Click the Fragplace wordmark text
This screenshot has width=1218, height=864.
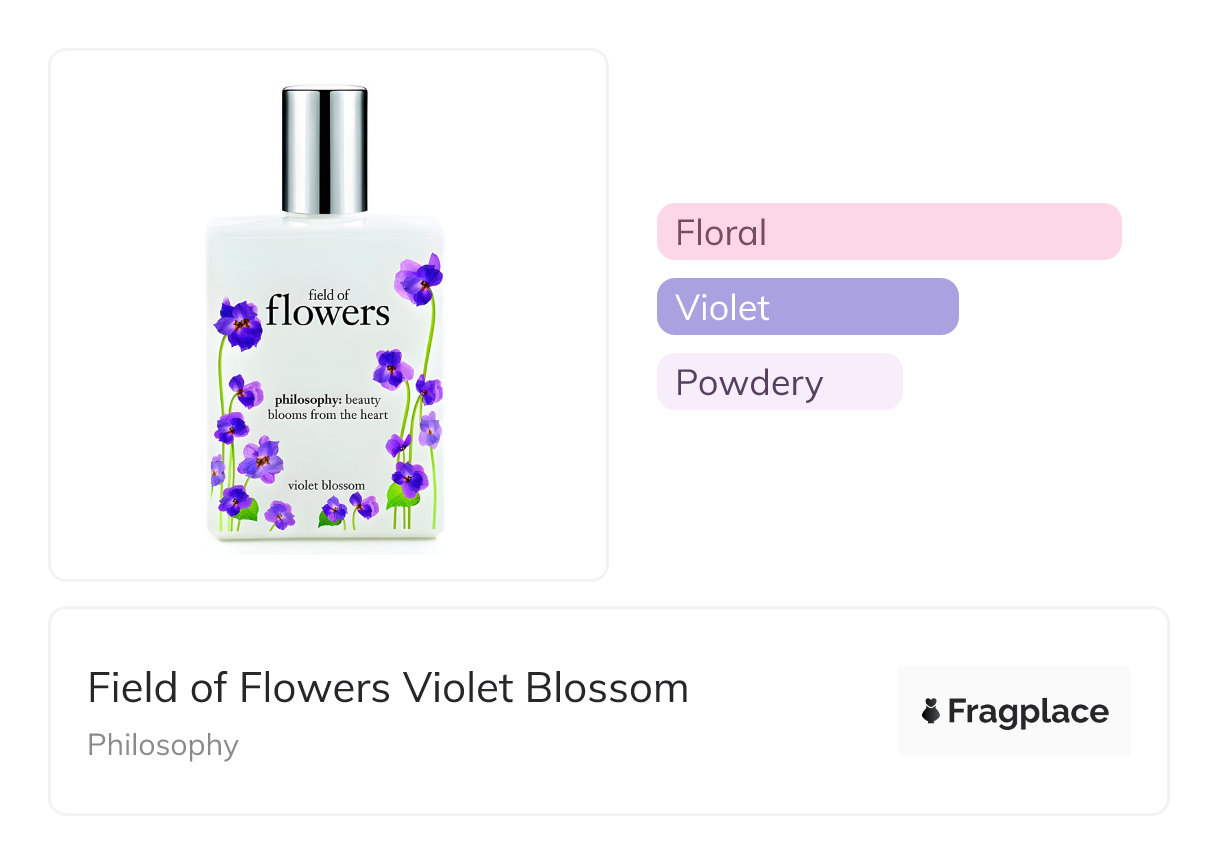pos(1028,711)
